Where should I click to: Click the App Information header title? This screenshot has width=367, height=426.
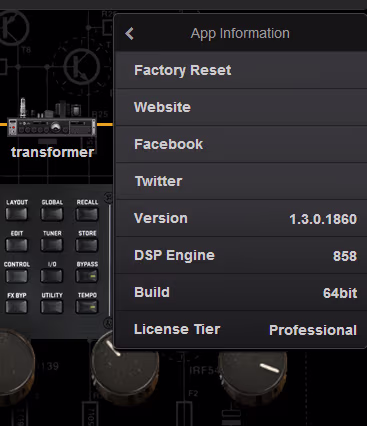coord(240,33)
